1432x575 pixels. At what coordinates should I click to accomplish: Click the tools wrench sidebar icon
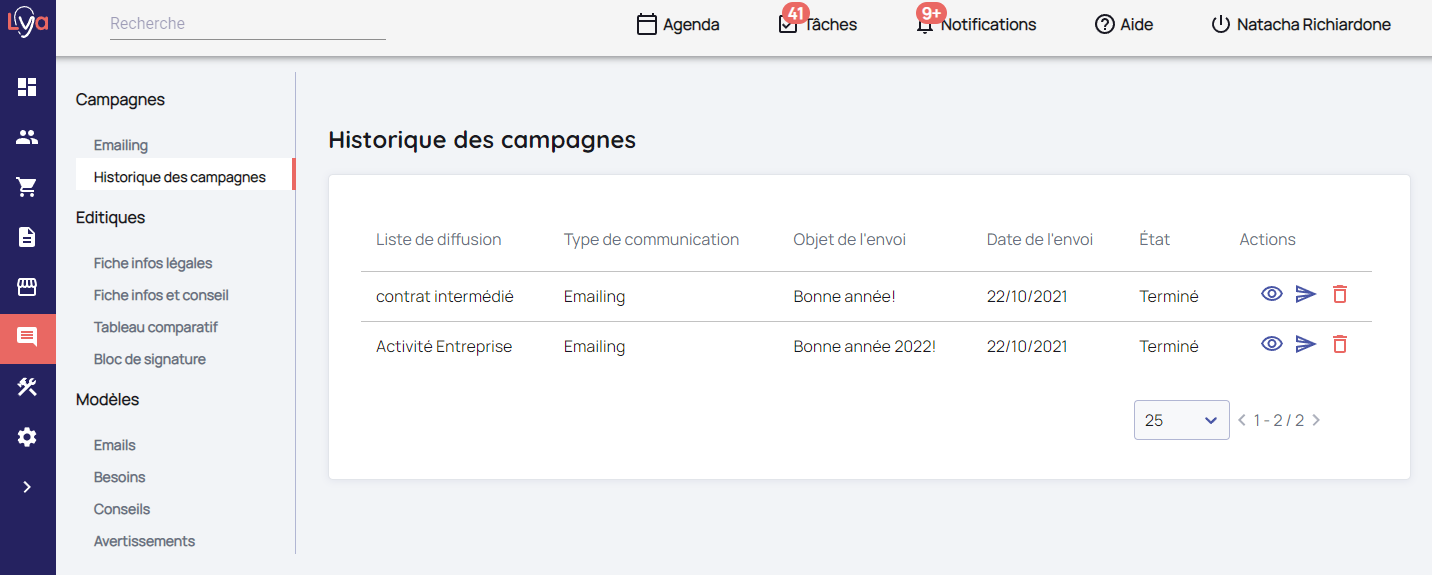[27, 387]
